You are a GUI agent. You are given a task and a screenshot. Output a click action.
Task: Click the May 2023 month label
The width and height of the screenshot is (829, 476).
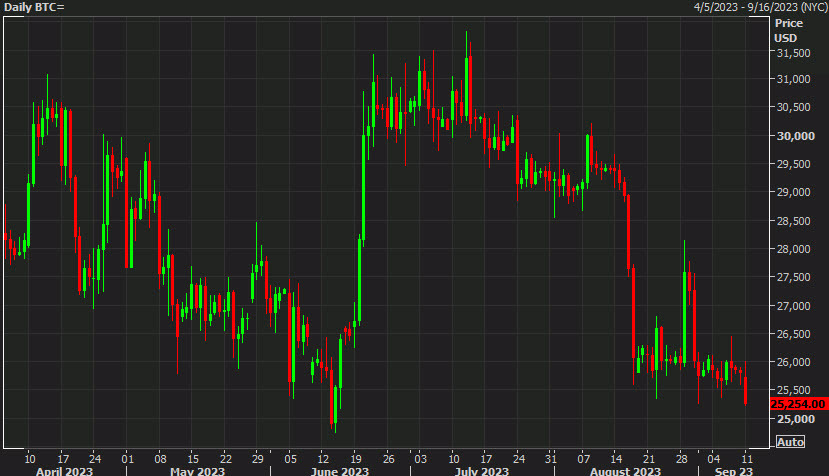pos(197,471)
